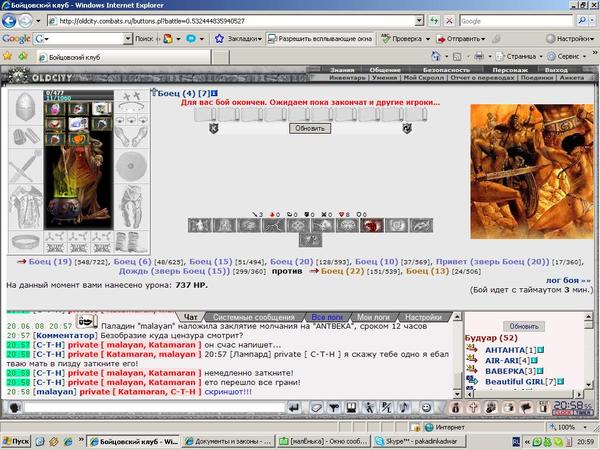The height and width of the screenshot is (450, 600).
Task: Click the boots equipment slot
Action: [x=131, y=242]
